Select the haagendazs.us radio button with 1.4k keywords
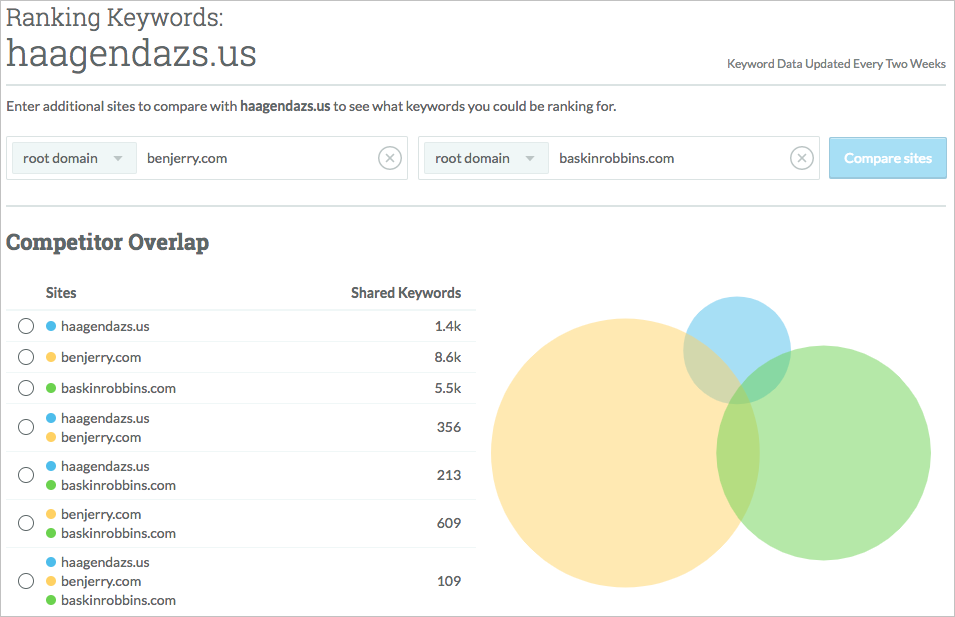The width and height of the screenshot is (955, 617). pyautogui.click(x=26, y=326)
